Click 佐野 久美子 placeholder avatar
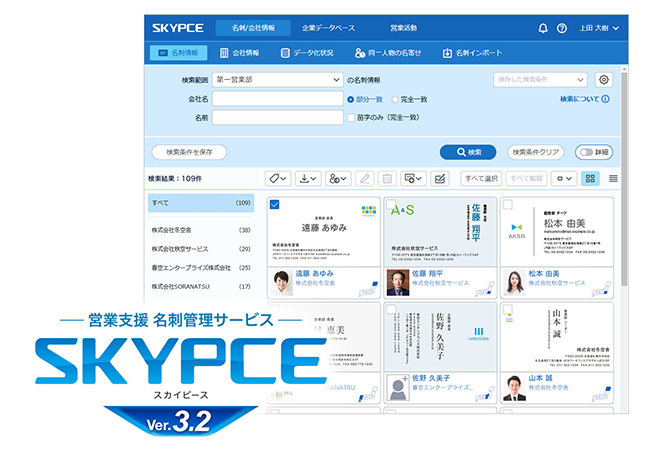 [x=398, y=387]
